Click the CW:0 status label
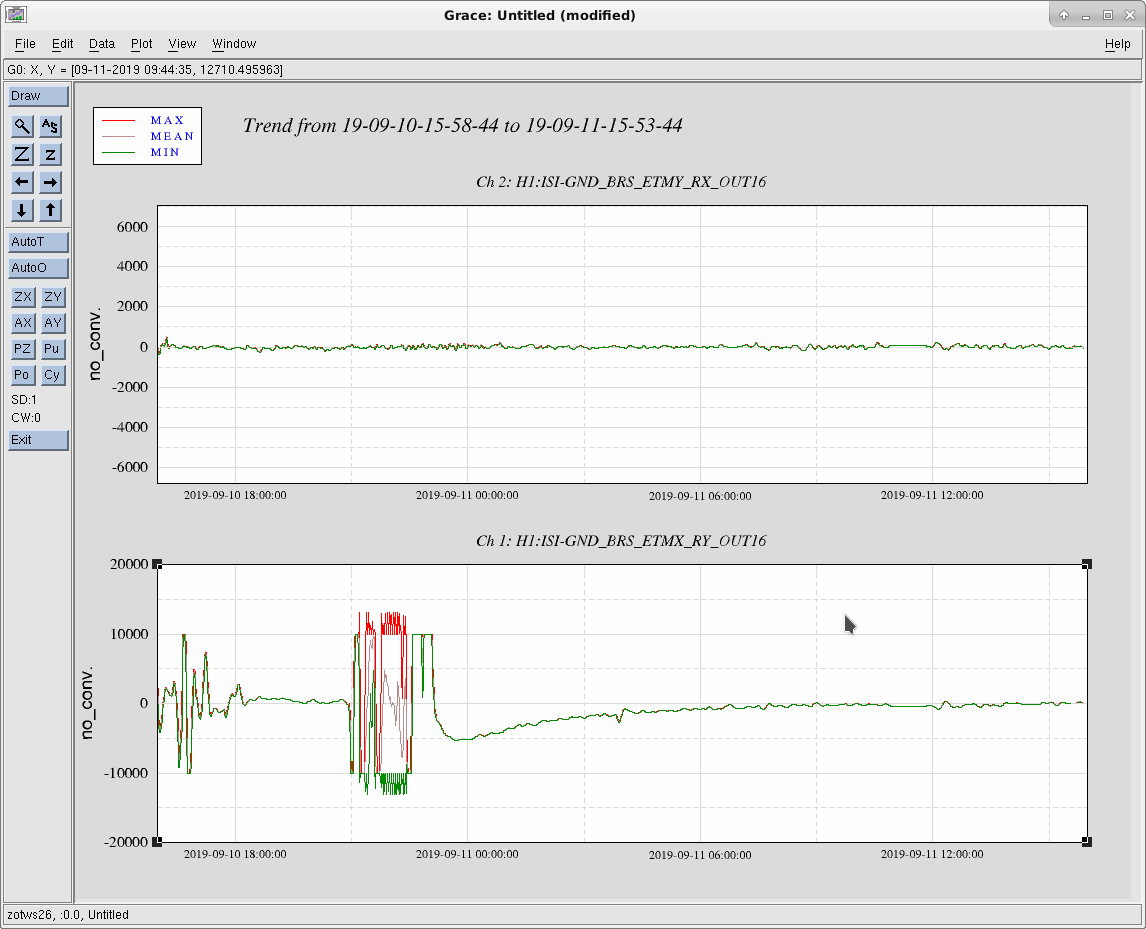 [x=26, y=418]
